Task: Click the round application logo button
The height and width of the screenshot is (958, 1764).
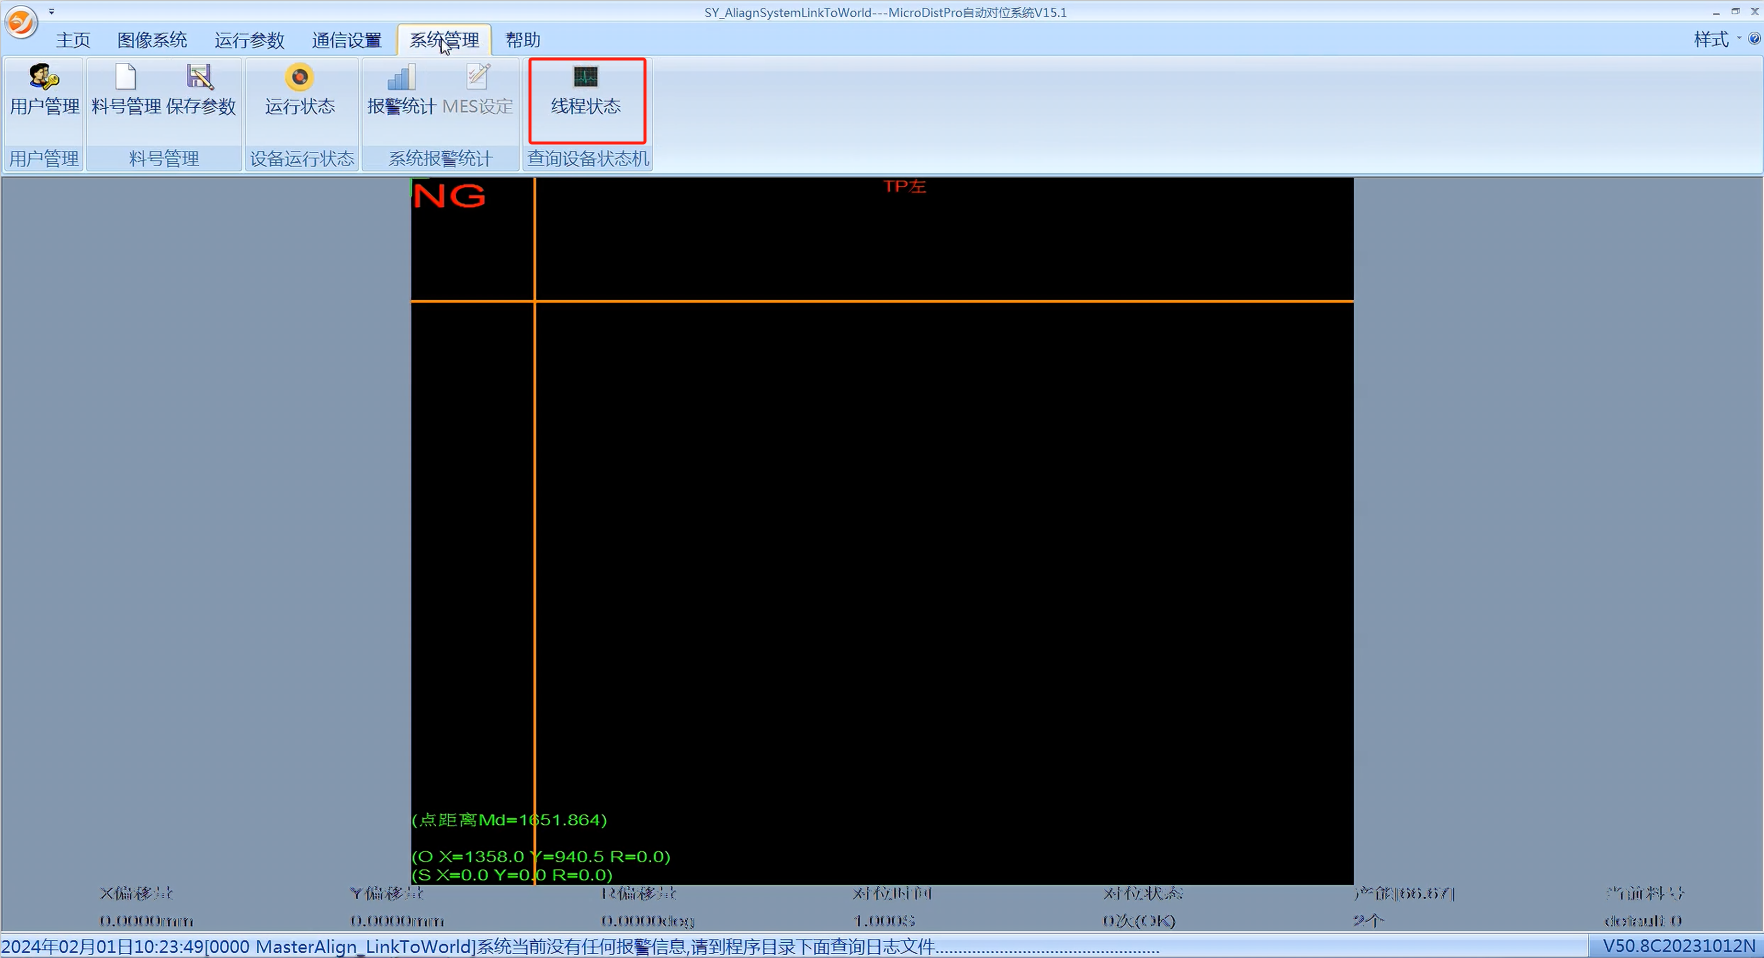Action: 21,21
